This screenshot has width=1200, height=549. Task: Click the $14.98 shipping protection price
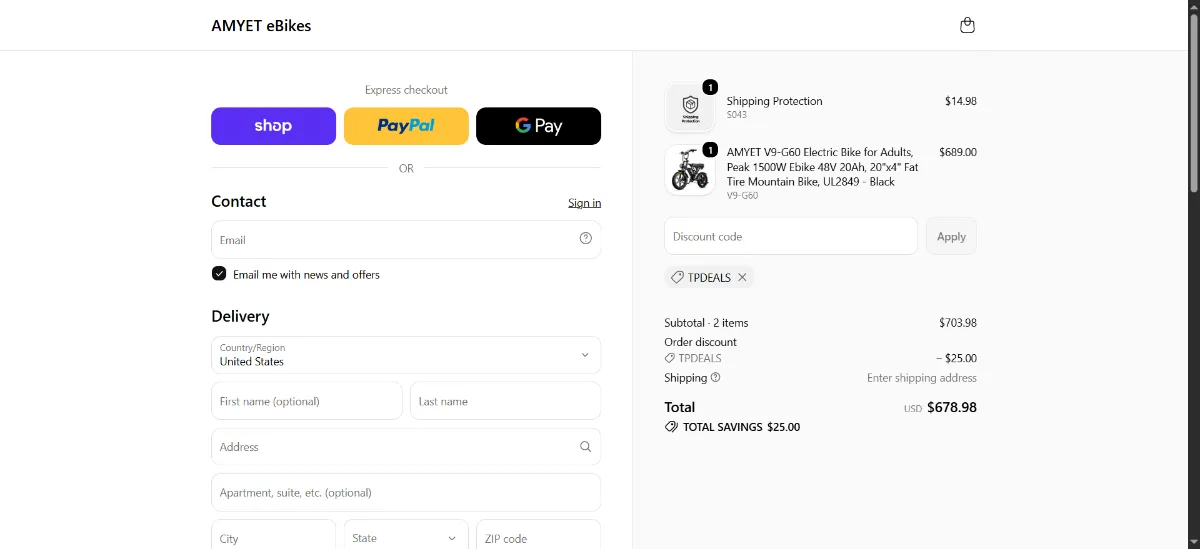(961, 101)
